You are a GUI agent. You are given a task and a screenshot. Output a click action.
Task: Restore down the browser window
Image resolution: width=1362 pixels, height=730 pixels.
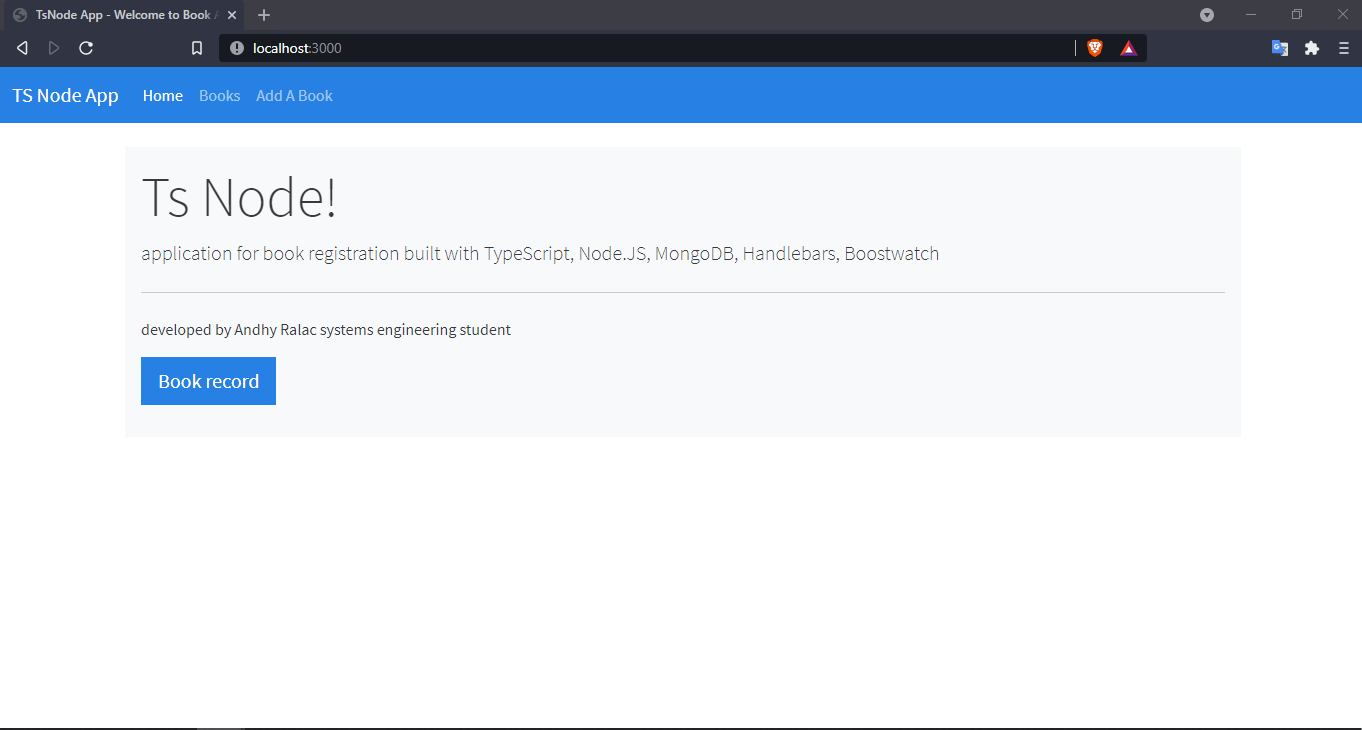pyautogui.click(x=1297, y=15)
